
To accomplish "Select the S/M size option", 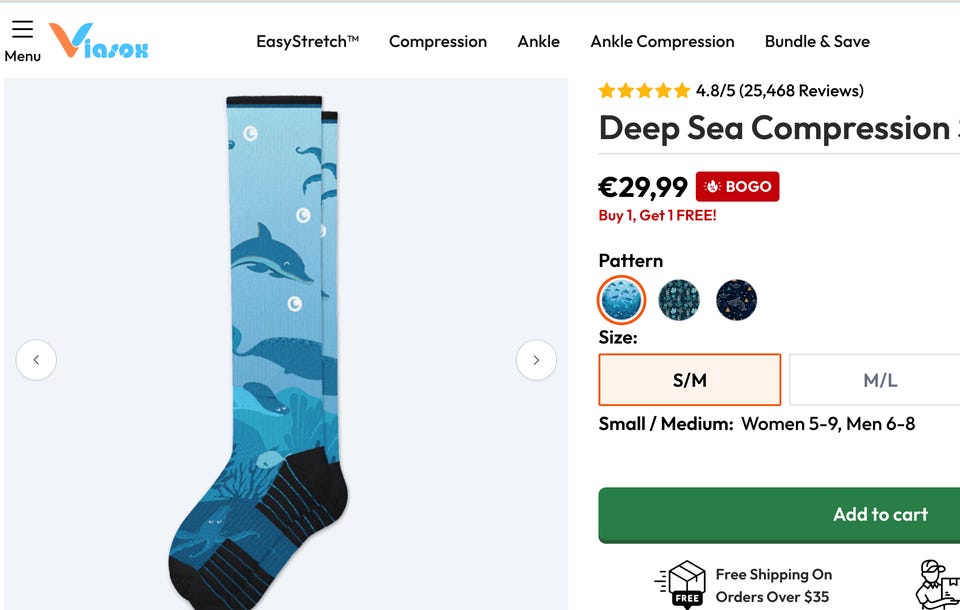I will (689, 380).
